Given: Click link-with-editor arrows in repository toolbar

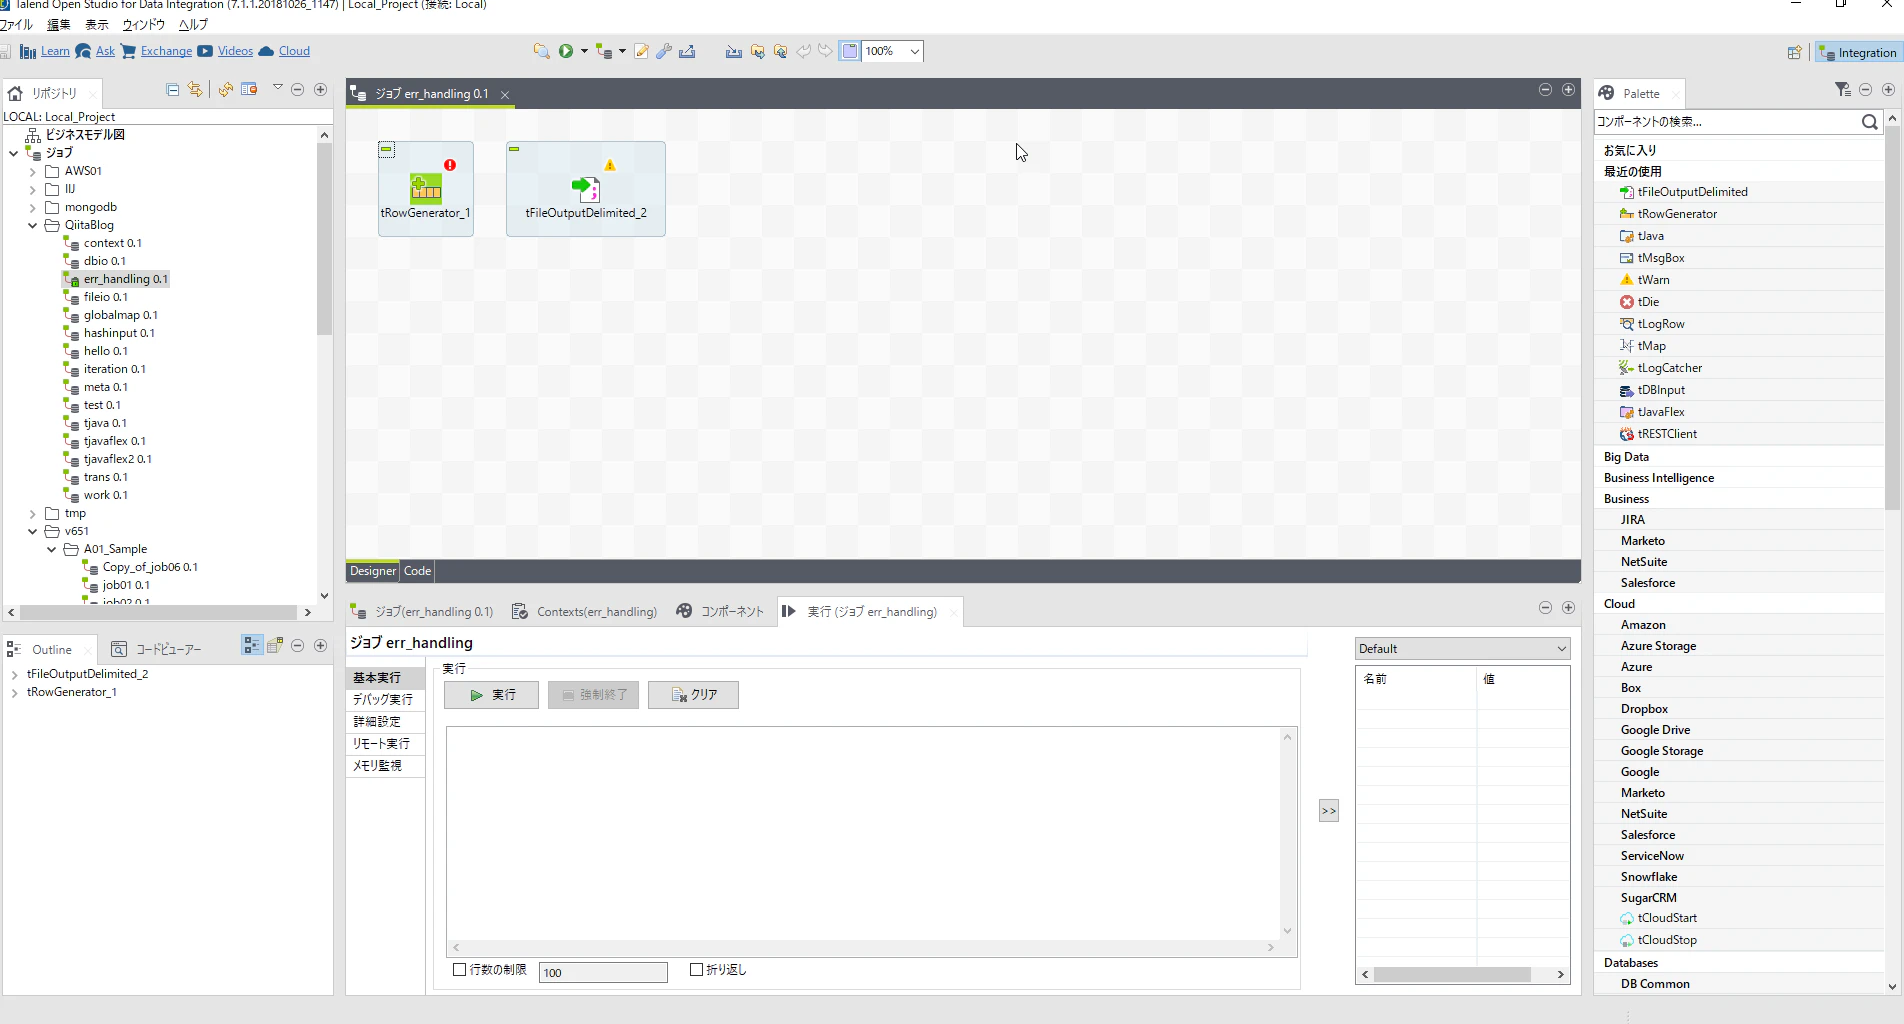Looking at the screenshot, I should pos(195,90).
